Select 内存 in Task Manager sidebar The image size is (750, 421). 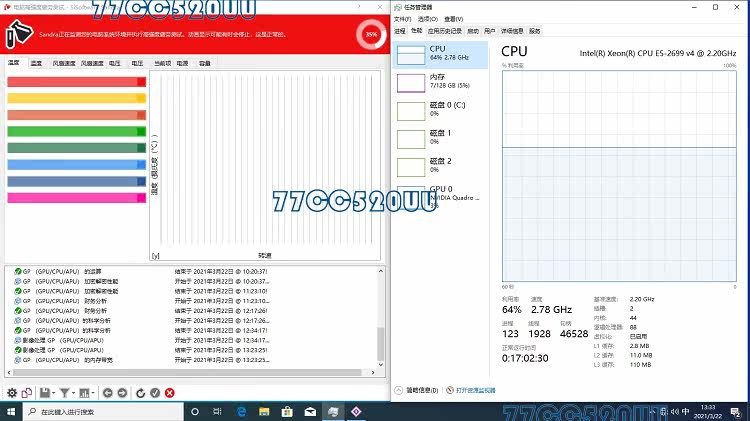(x=441, y=82)
